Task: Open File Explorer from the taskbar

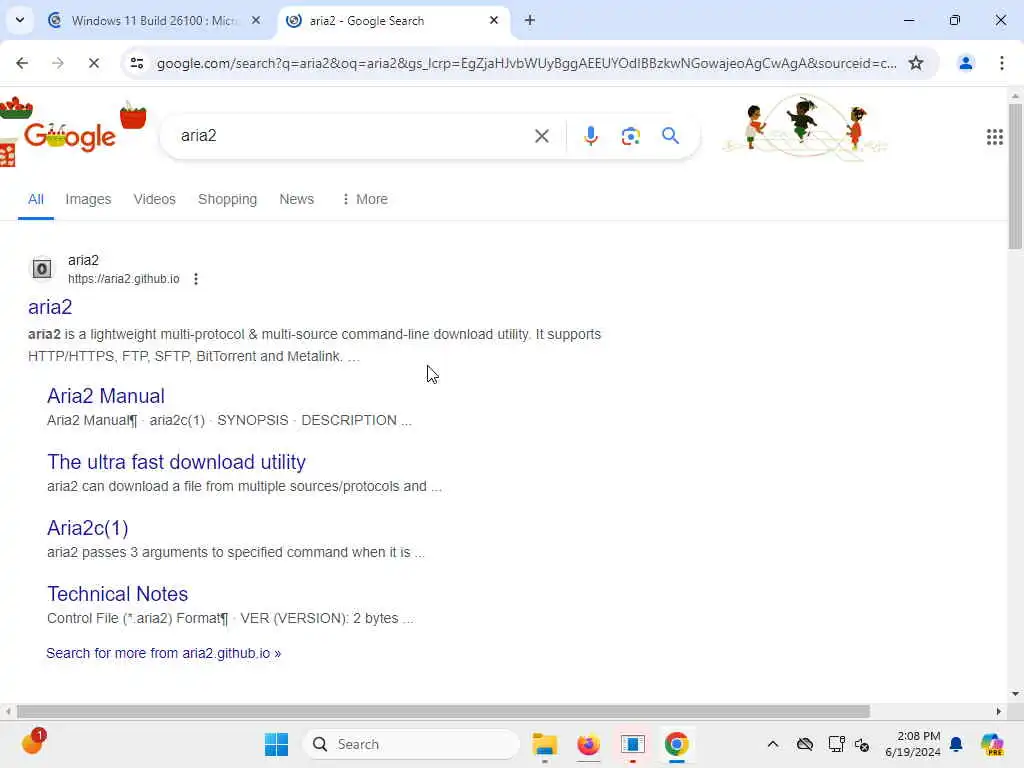Action: click(545, 744)
